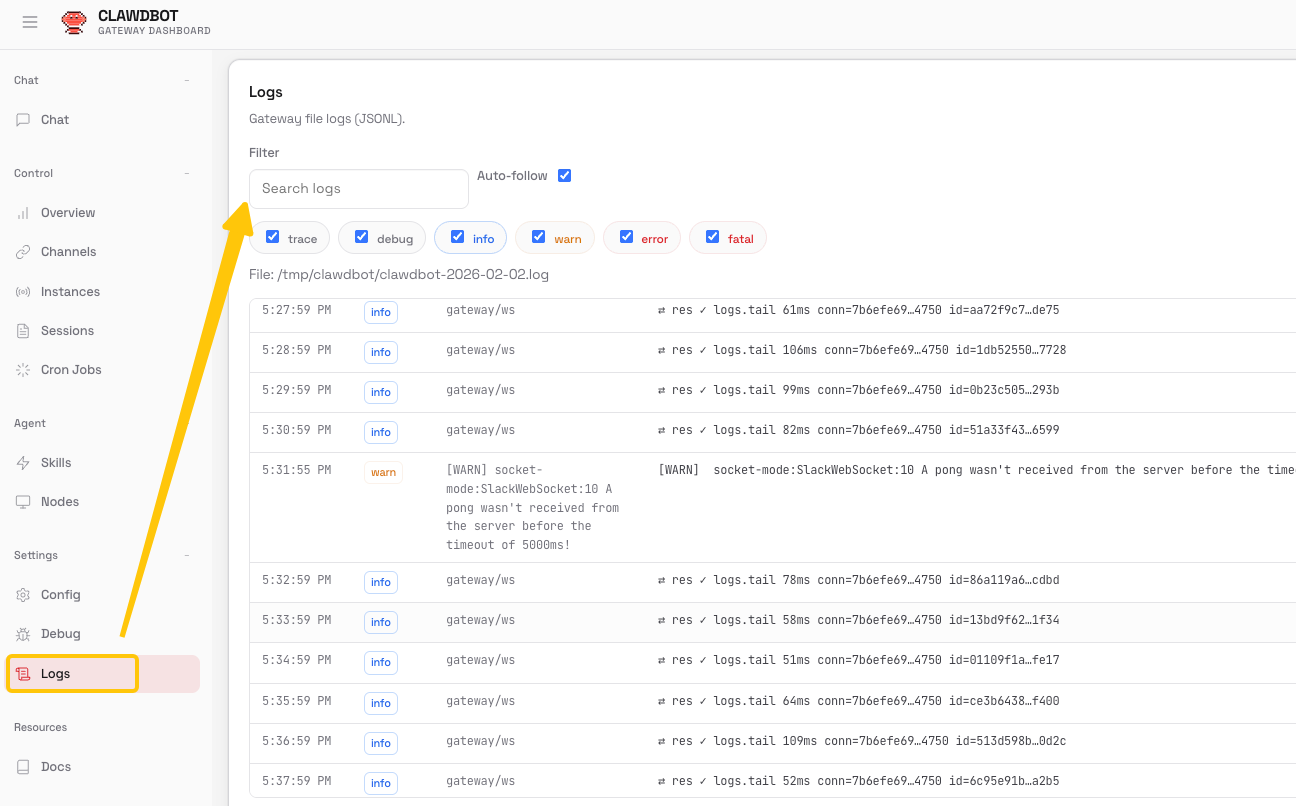Open Skills via lightning bolt icon

(23, 463)
